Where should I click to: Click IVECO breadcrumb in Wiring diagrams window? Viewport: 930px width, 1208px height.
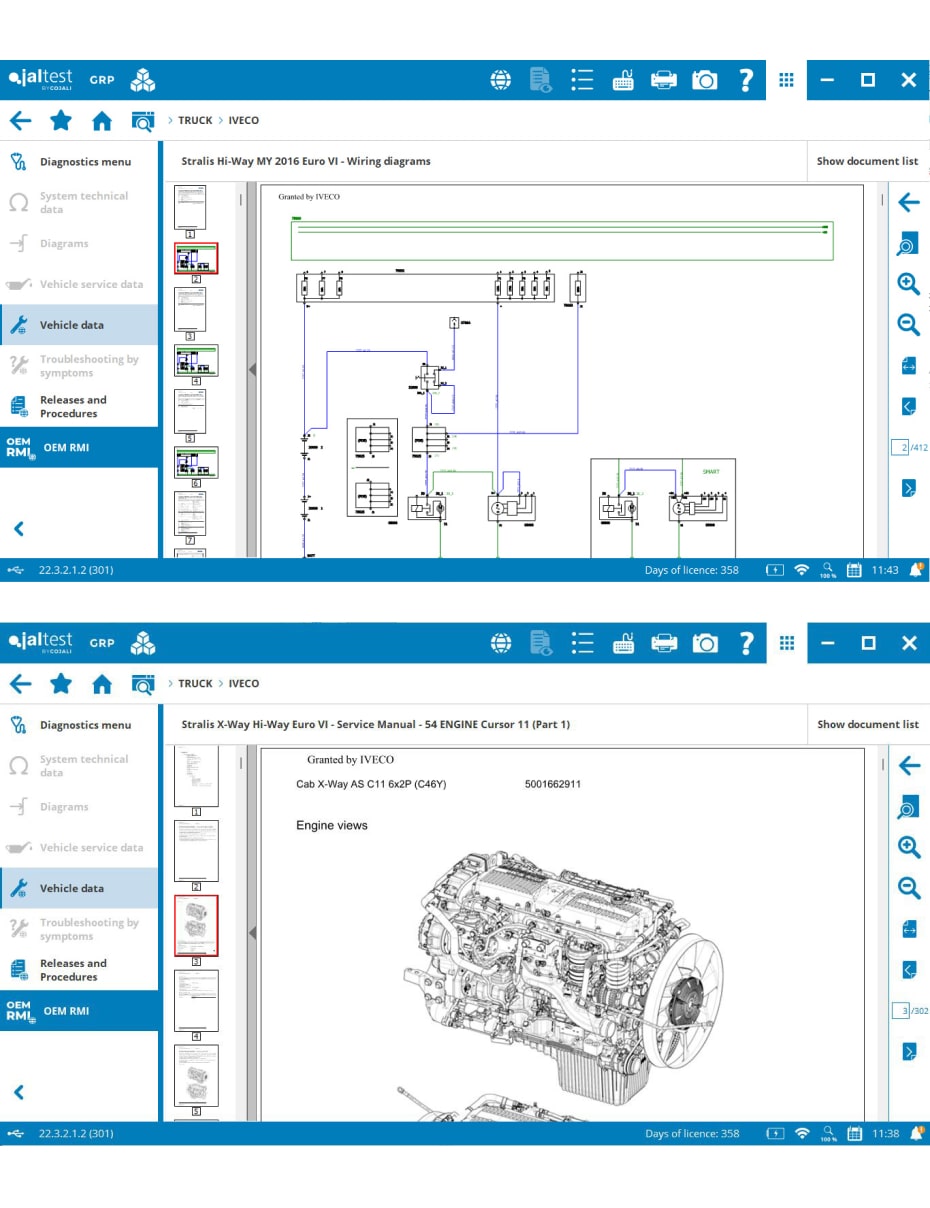tap(243, 121)
